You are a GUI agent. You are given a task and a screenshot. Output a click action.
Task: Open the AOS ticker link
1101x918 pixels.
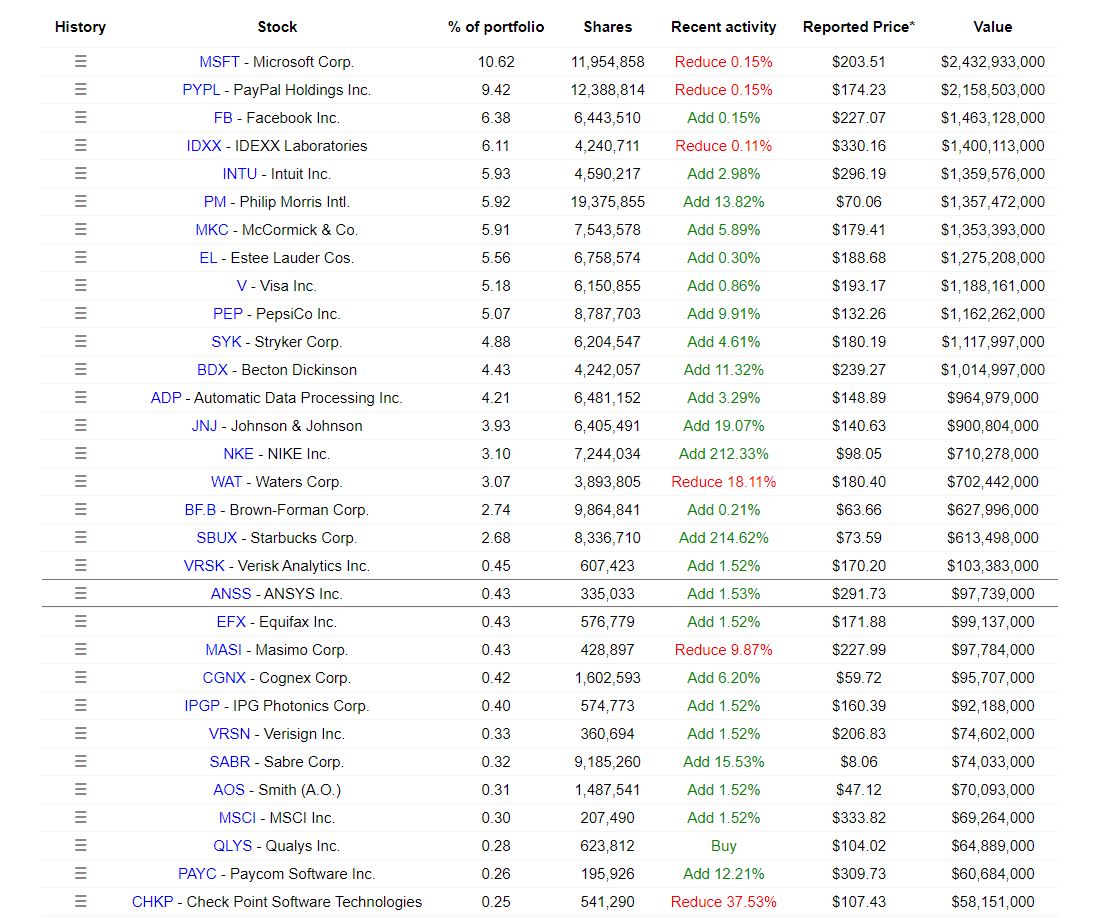[x=229, y=789]
